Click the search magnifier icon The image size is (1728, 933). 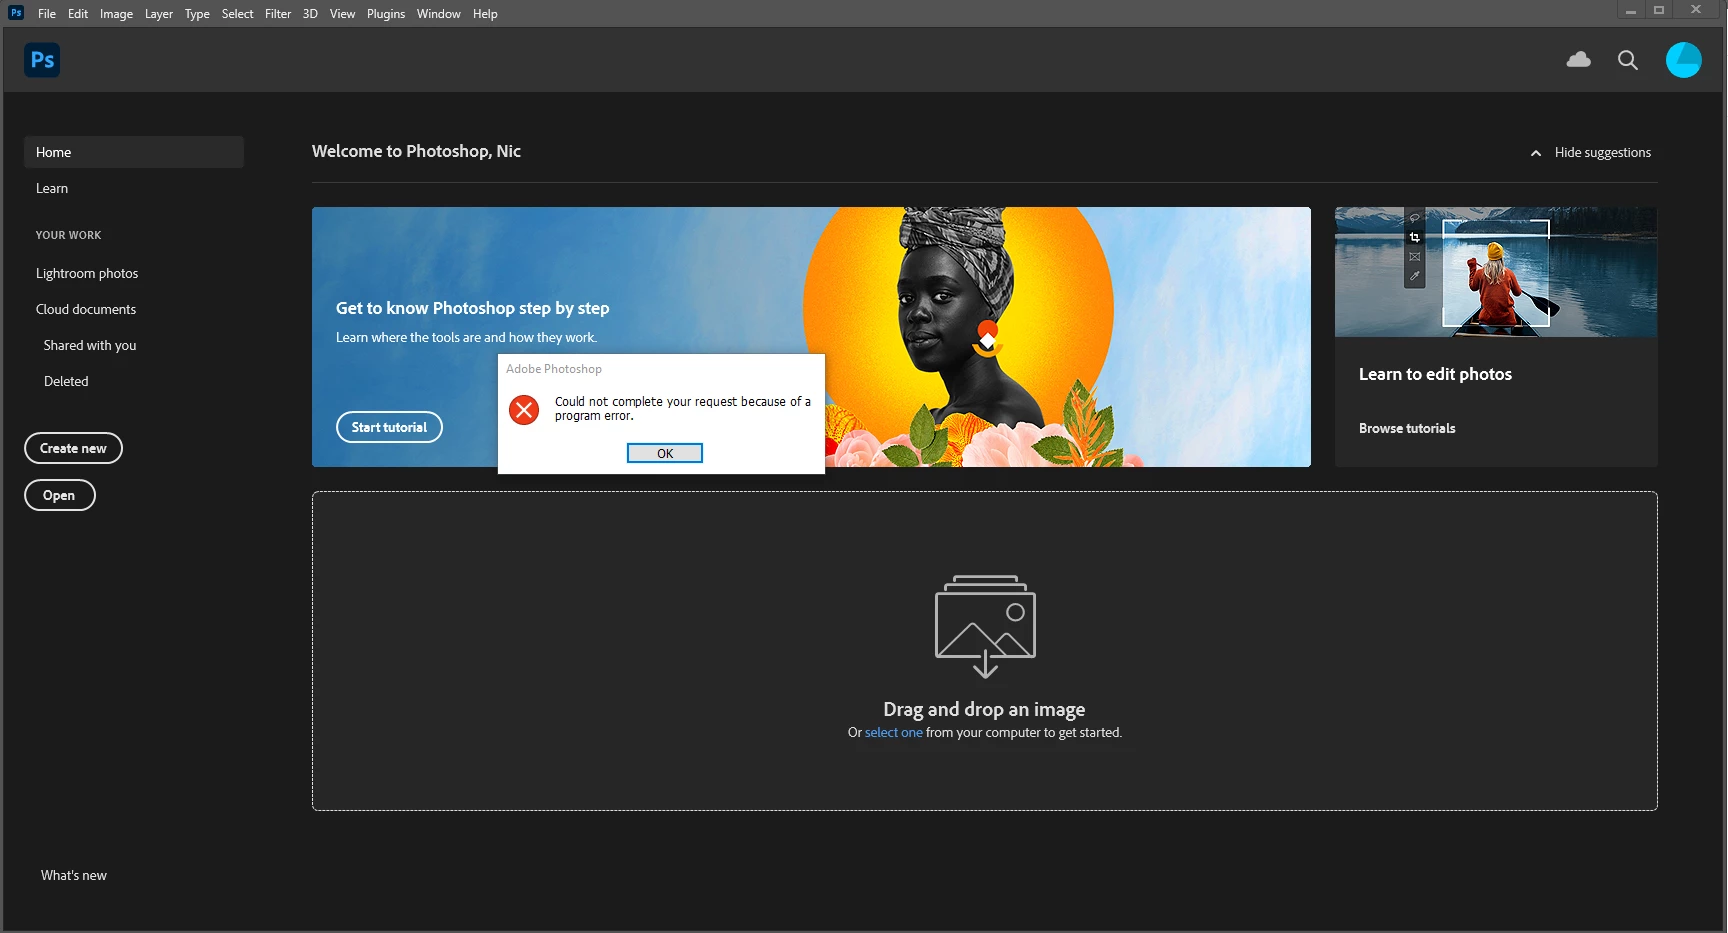point(1627,60)
